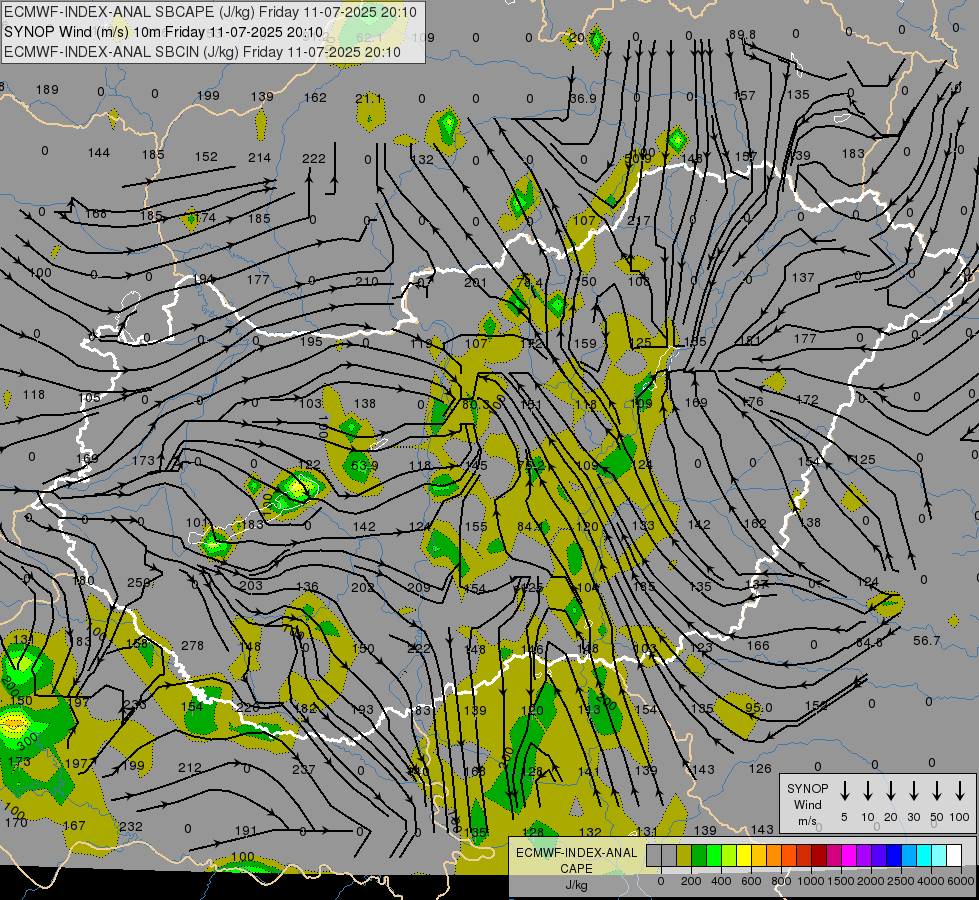Click the map value 214
Viewport: 979px width, 900px height.
(259, 157)
